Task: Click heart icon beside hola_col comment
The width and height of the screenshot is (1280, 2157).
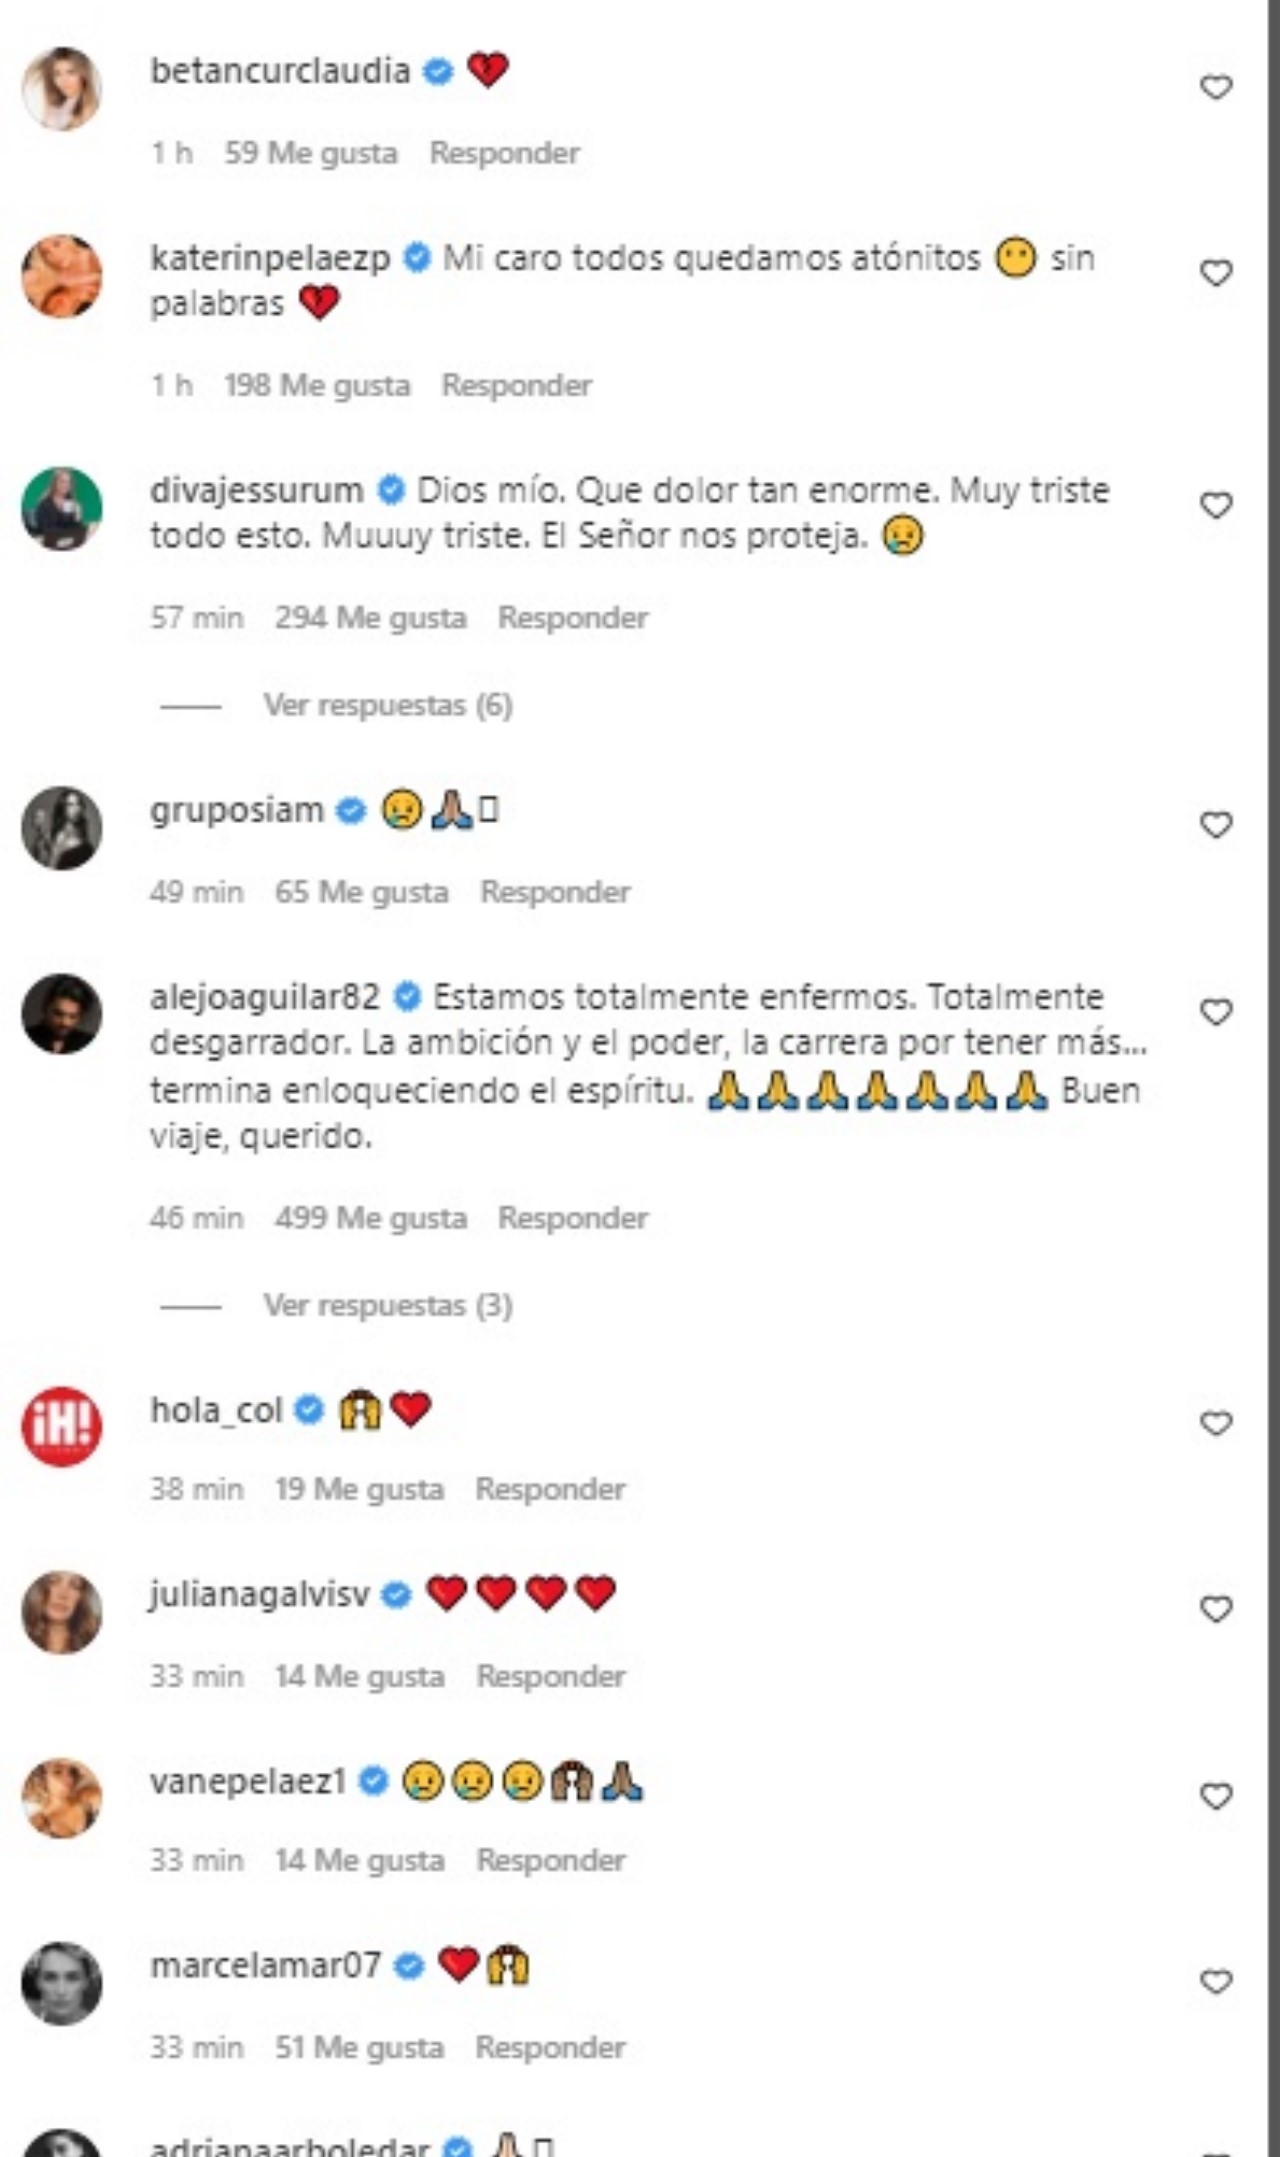Action: point(1215,1423)
